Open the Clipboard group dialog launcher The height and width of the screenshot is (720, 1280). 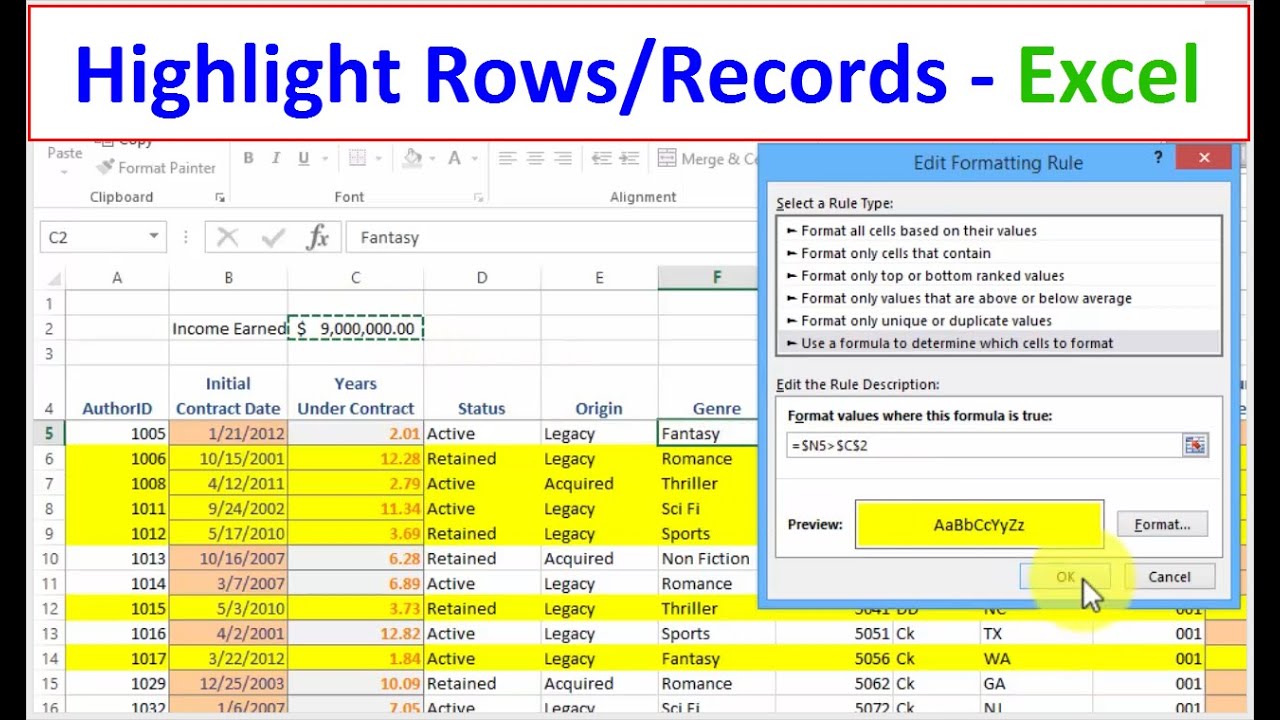click(220, 198)
